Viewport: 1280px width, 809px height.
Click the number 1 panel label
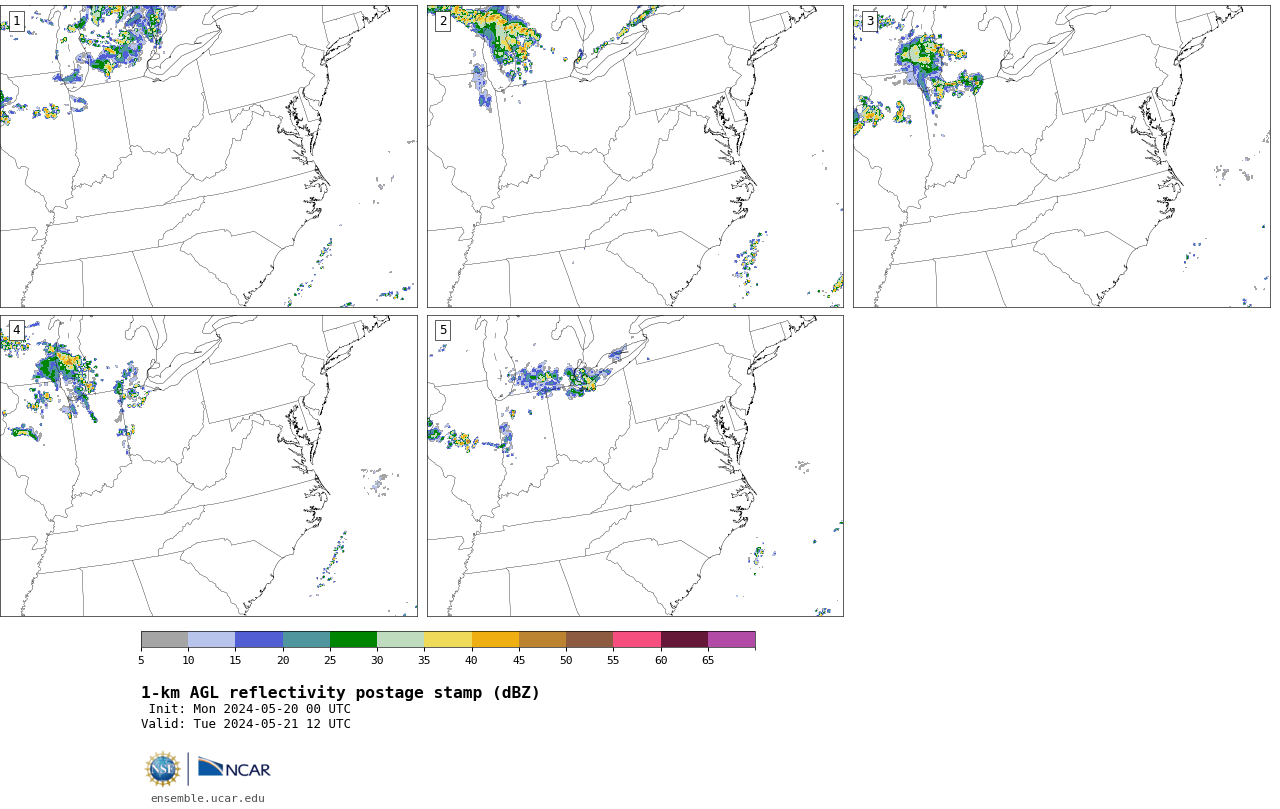point(16,21)
